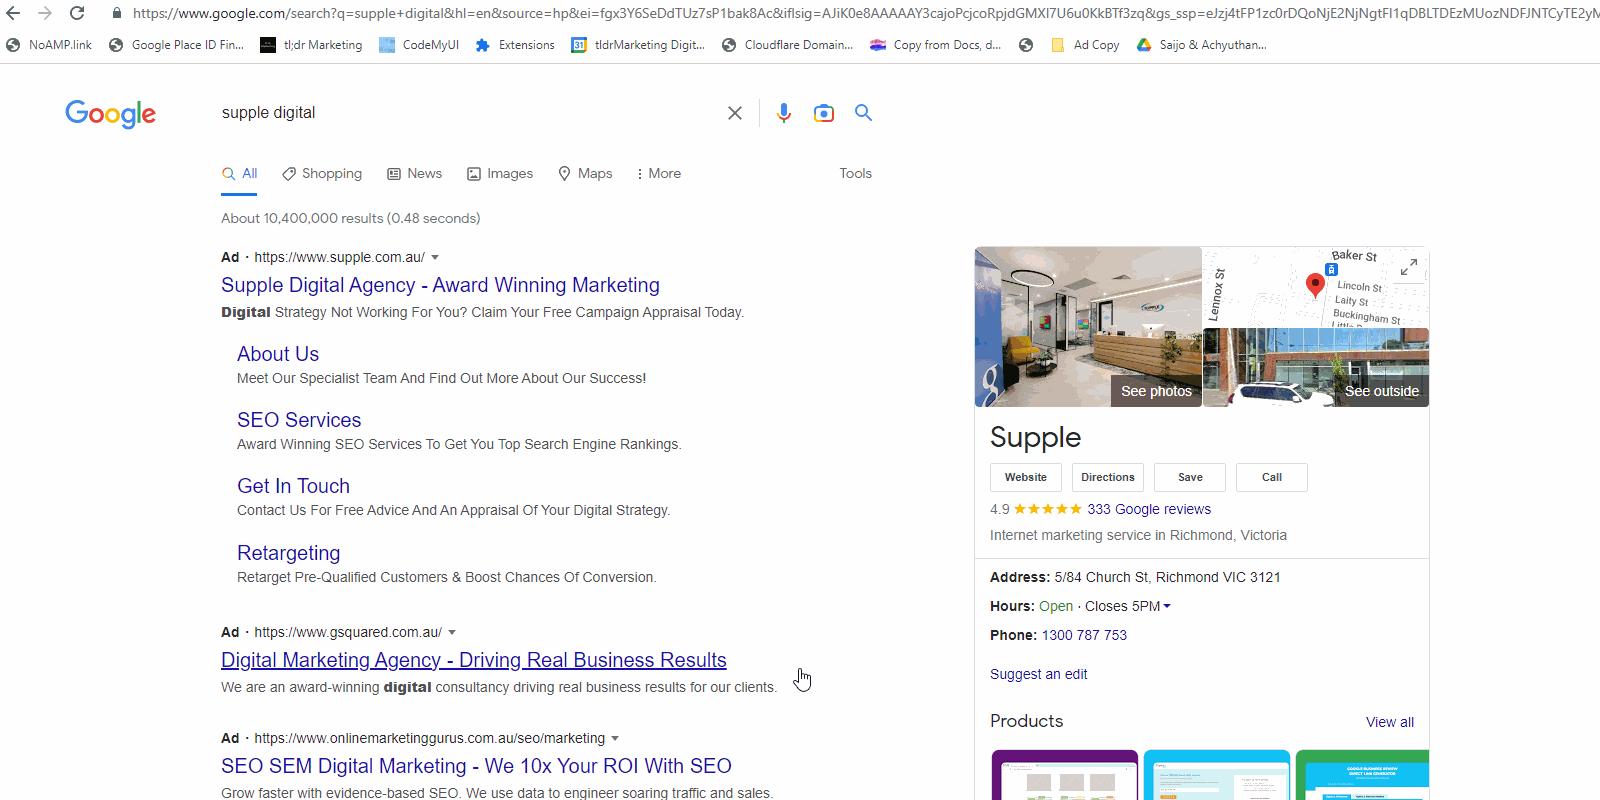Select the All results tab
The height and width of the screenshot is (800, 1600).
point(240,174)
